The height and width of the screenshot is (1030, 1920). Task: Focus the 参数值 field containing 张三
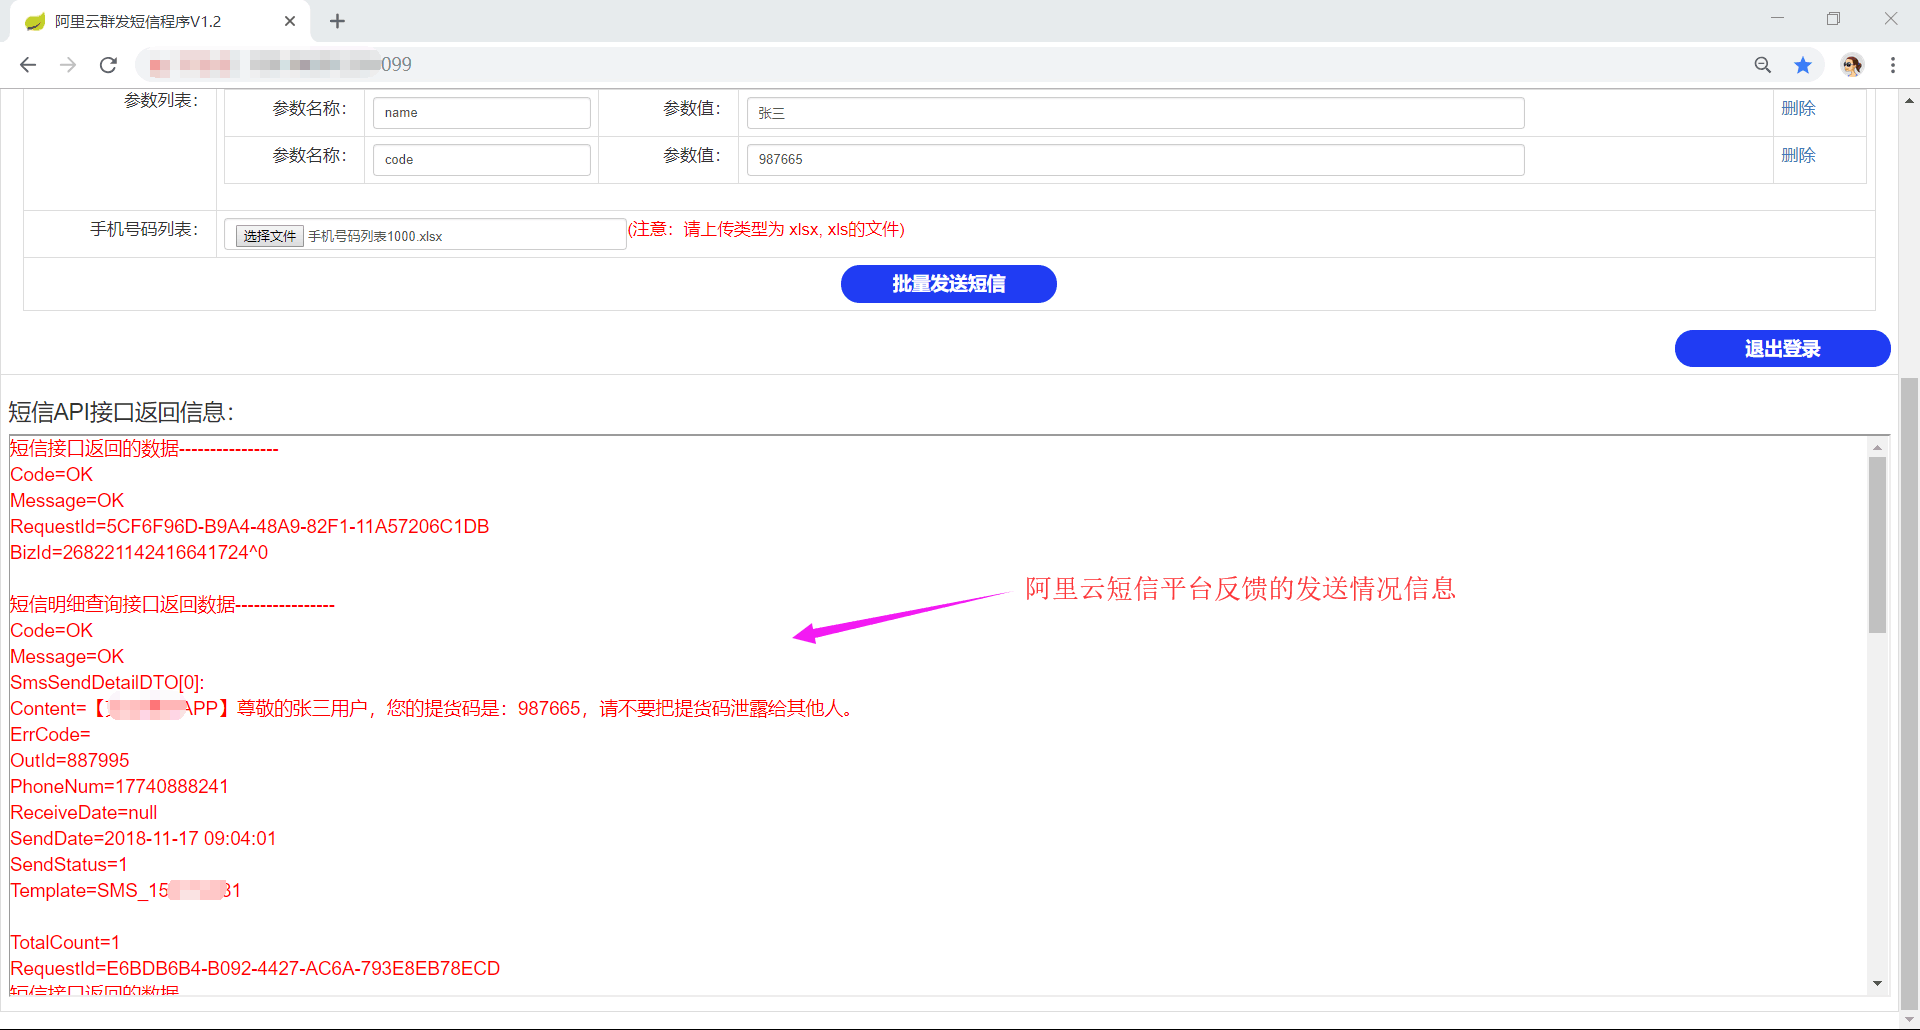(x=1136, y=113)
